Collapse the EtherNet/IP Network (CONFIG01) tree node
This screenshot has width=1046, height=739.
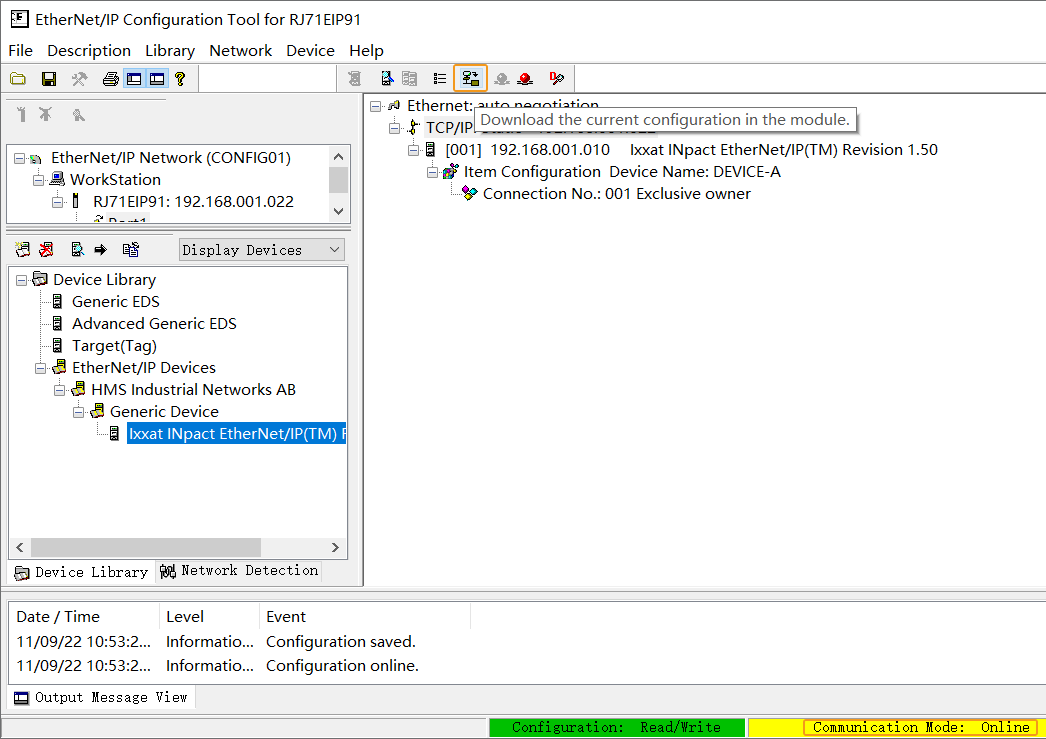pyautogui.click(x=21, y=157)
